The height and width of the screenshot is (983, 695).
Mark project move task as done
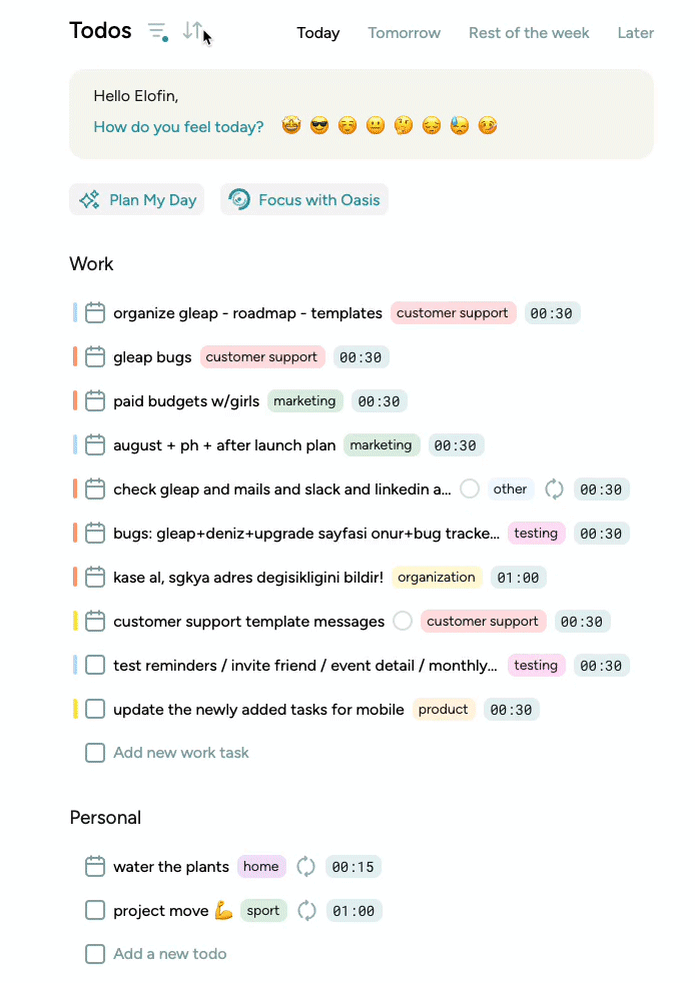pos(95,910)
